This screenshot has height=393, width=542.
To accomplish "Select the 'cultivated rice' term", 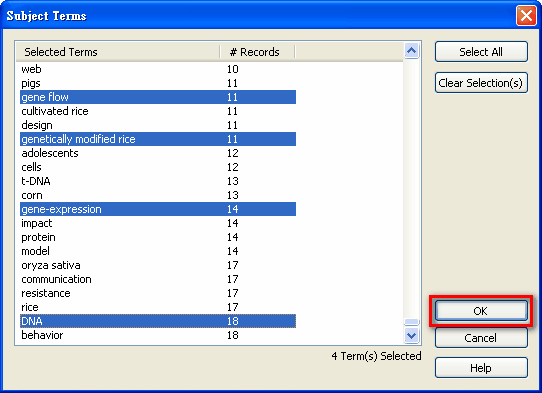I will [x=158, y=111].
